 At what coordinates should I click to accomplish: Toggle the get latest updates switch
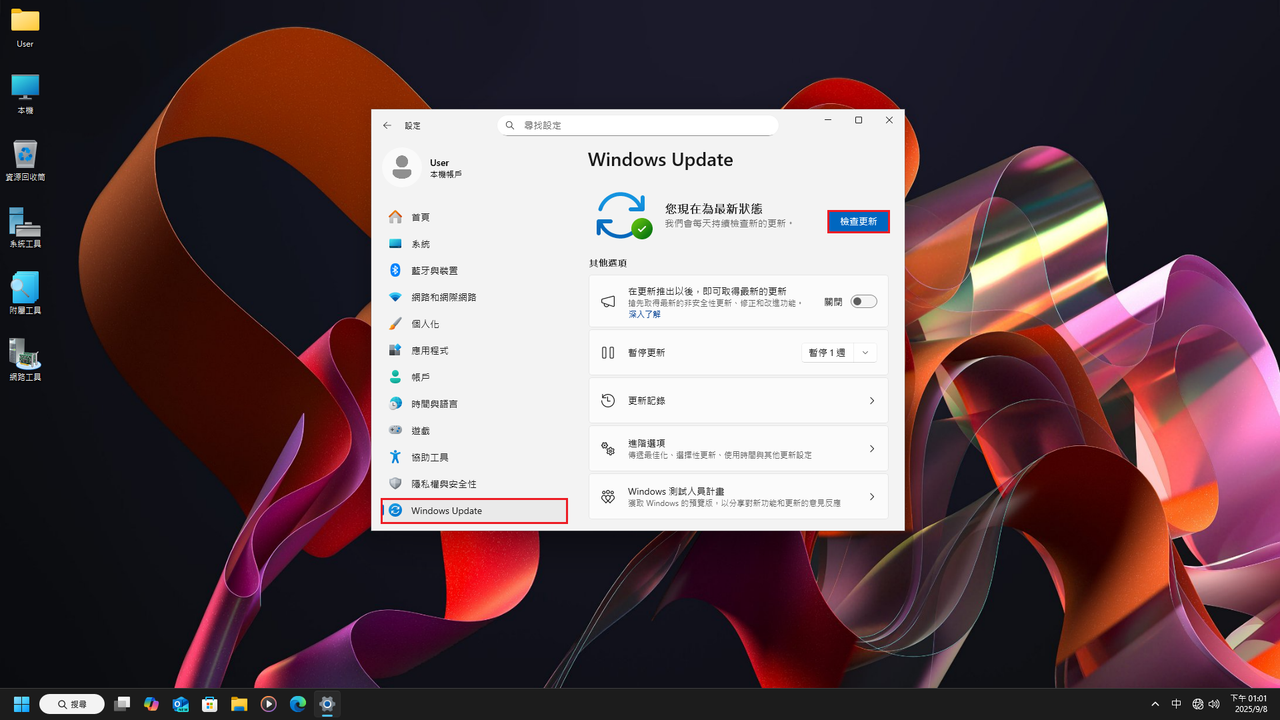click(x=863, y=301)
